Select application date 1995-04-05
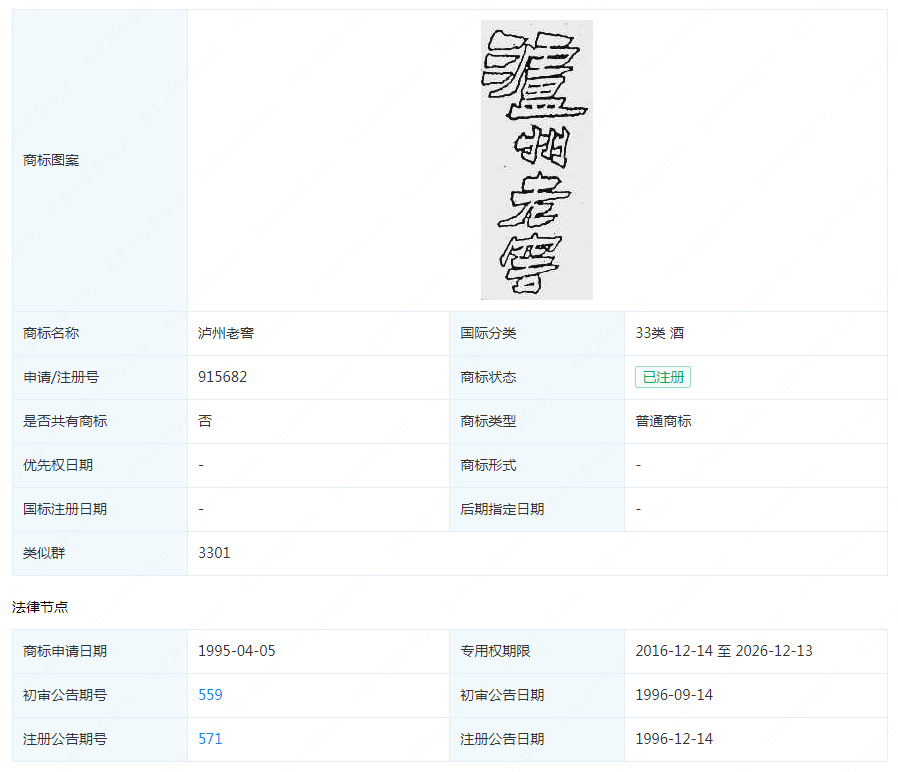This screenshot has width=898, height=772. coord(237,651)
